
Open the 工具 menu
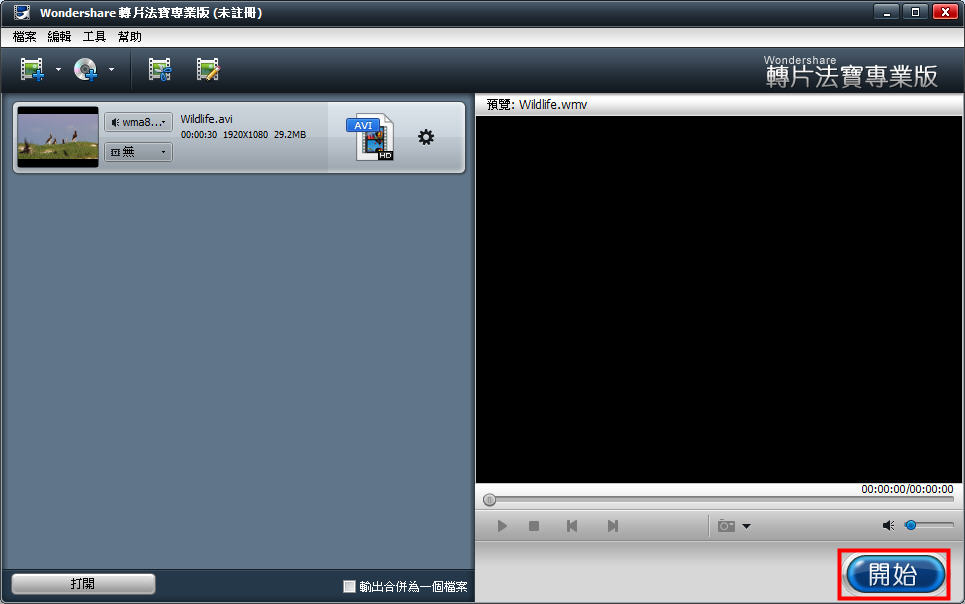[x=94, y=37]
